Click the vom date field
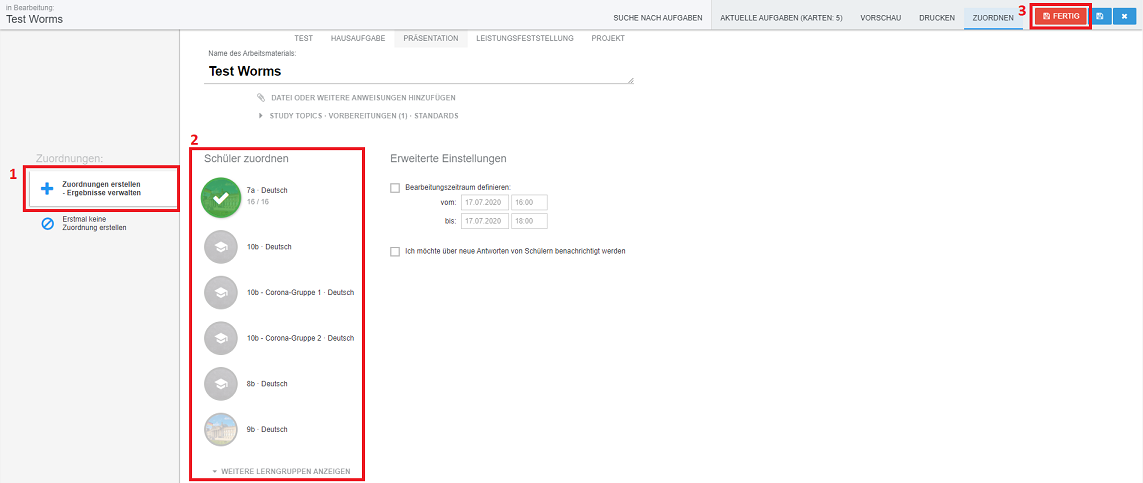The width and height of the screenshot is (1143, 483). [485, 203]
